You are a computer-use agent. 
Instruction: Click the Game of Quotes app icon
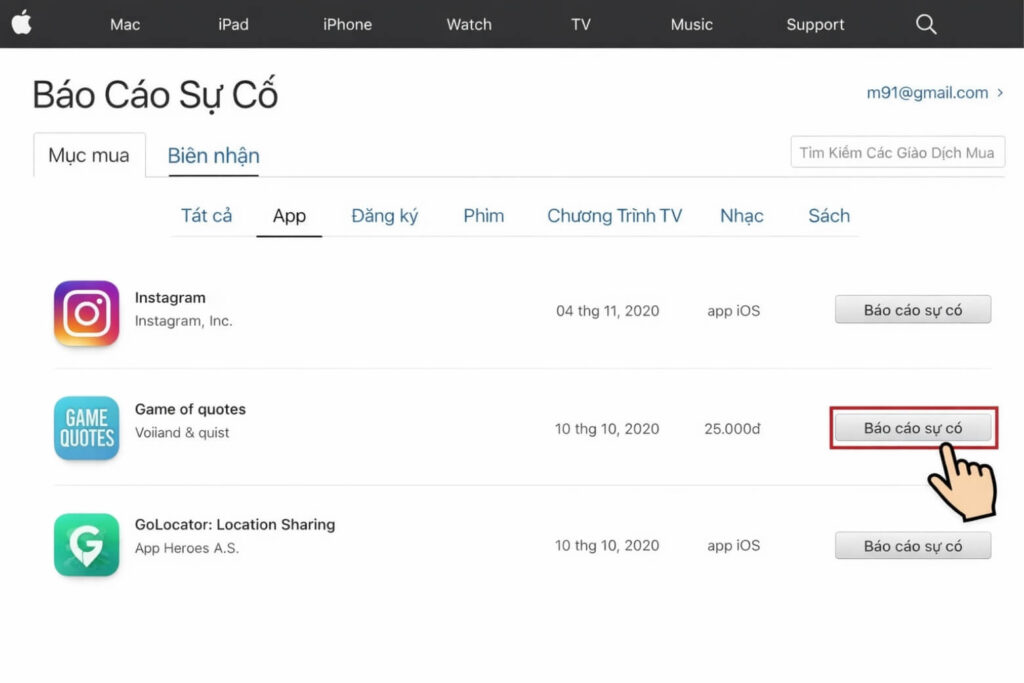[x=86, y=428]
